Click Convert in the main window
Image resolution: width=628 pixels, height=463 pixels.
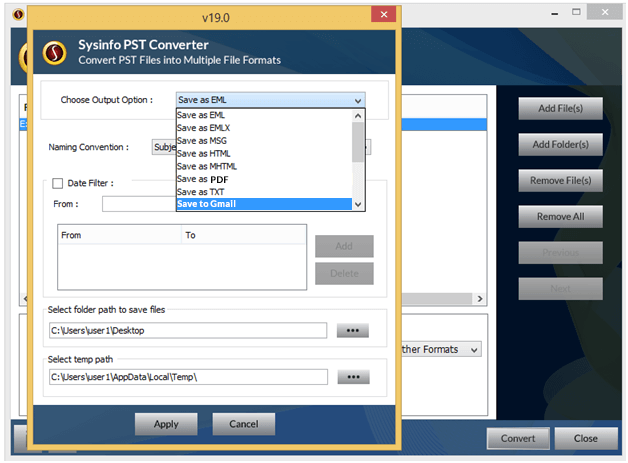[518, 439]
